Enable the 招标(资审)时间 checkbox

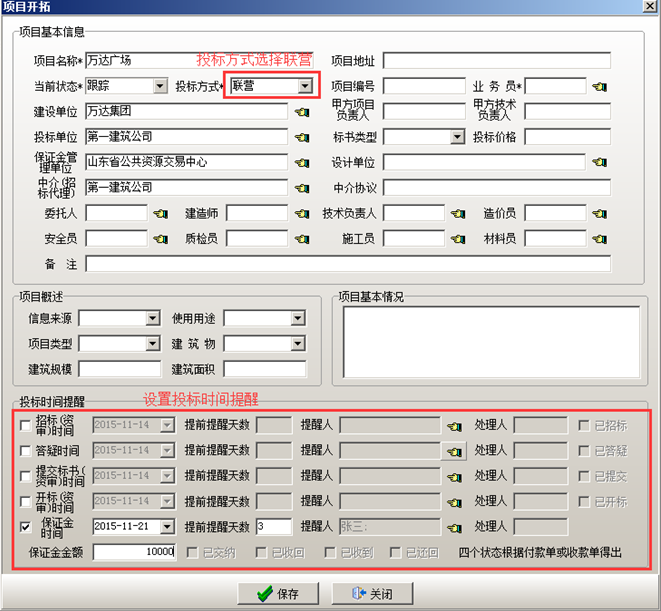coord(25,426)
